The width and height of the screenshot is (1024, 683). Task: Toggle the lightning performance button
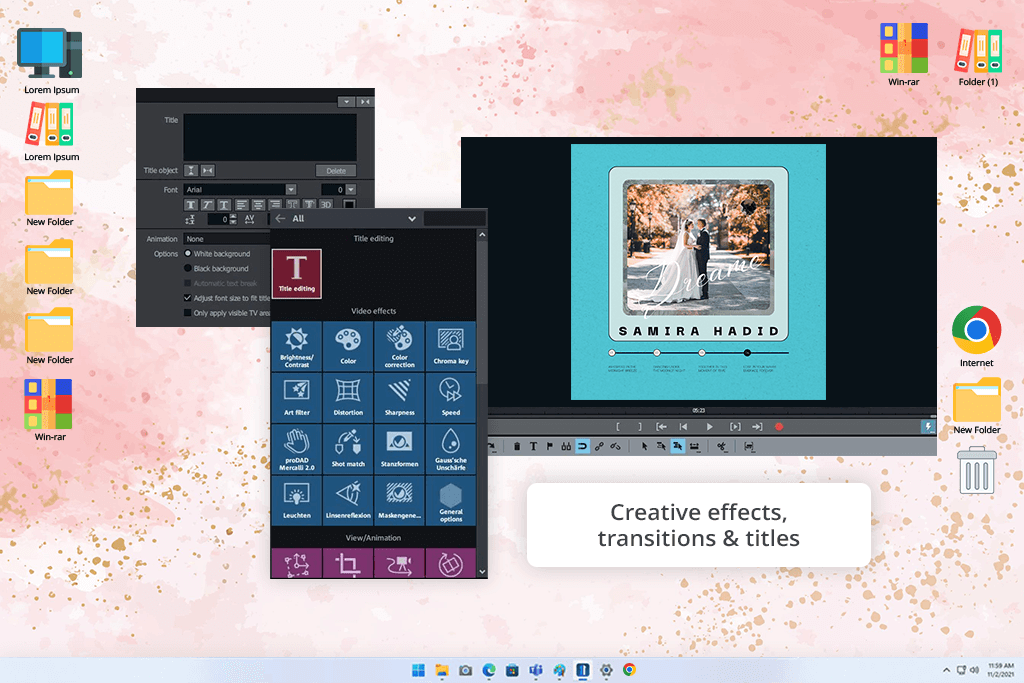[x=928, y=427]
